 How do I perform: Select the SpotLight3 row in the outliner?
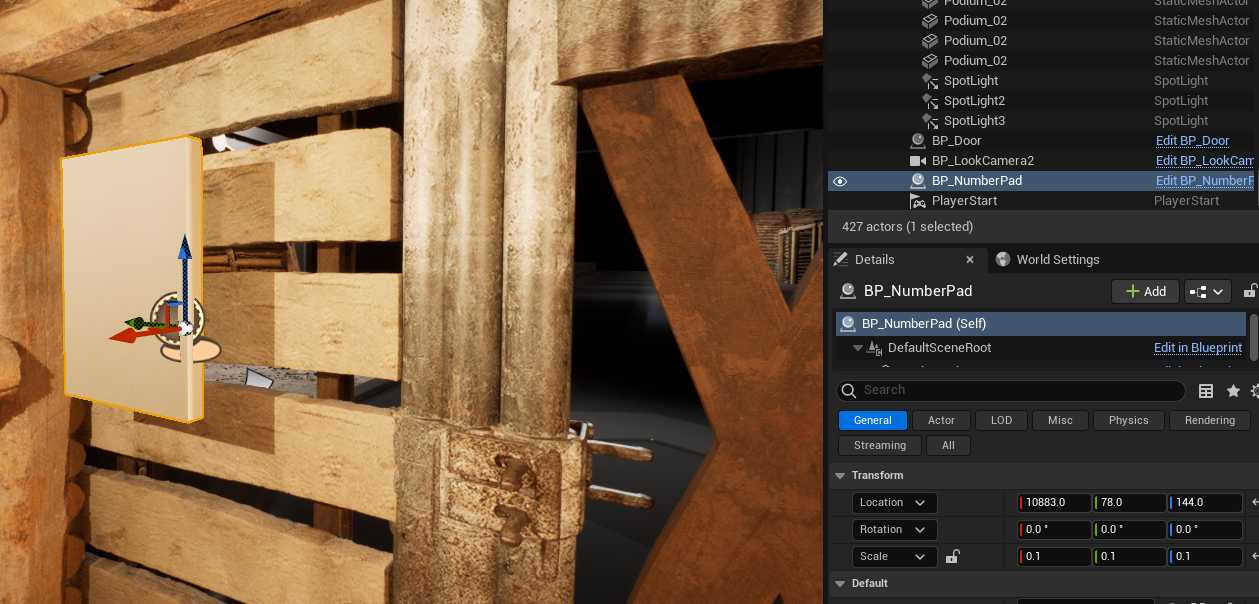(x=1041, y=121)
